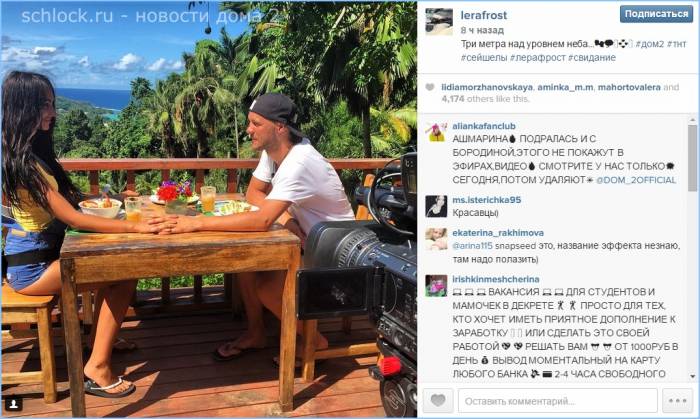700x419 pixels.
Task: Click the small heart icon beside likers list
Action: click(429, 87)
